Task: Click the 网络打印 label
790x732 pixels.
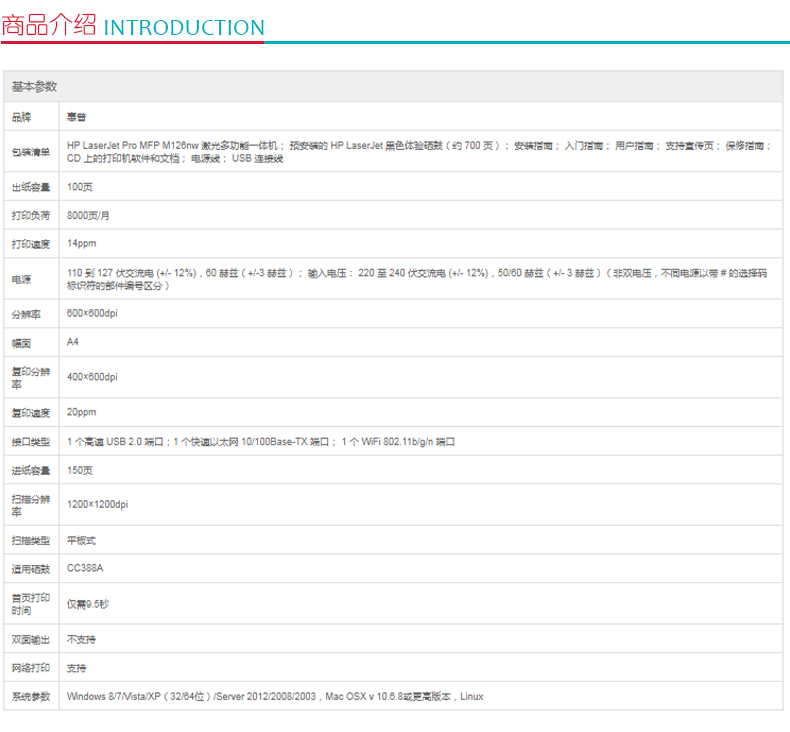Action: coord(31,668)
